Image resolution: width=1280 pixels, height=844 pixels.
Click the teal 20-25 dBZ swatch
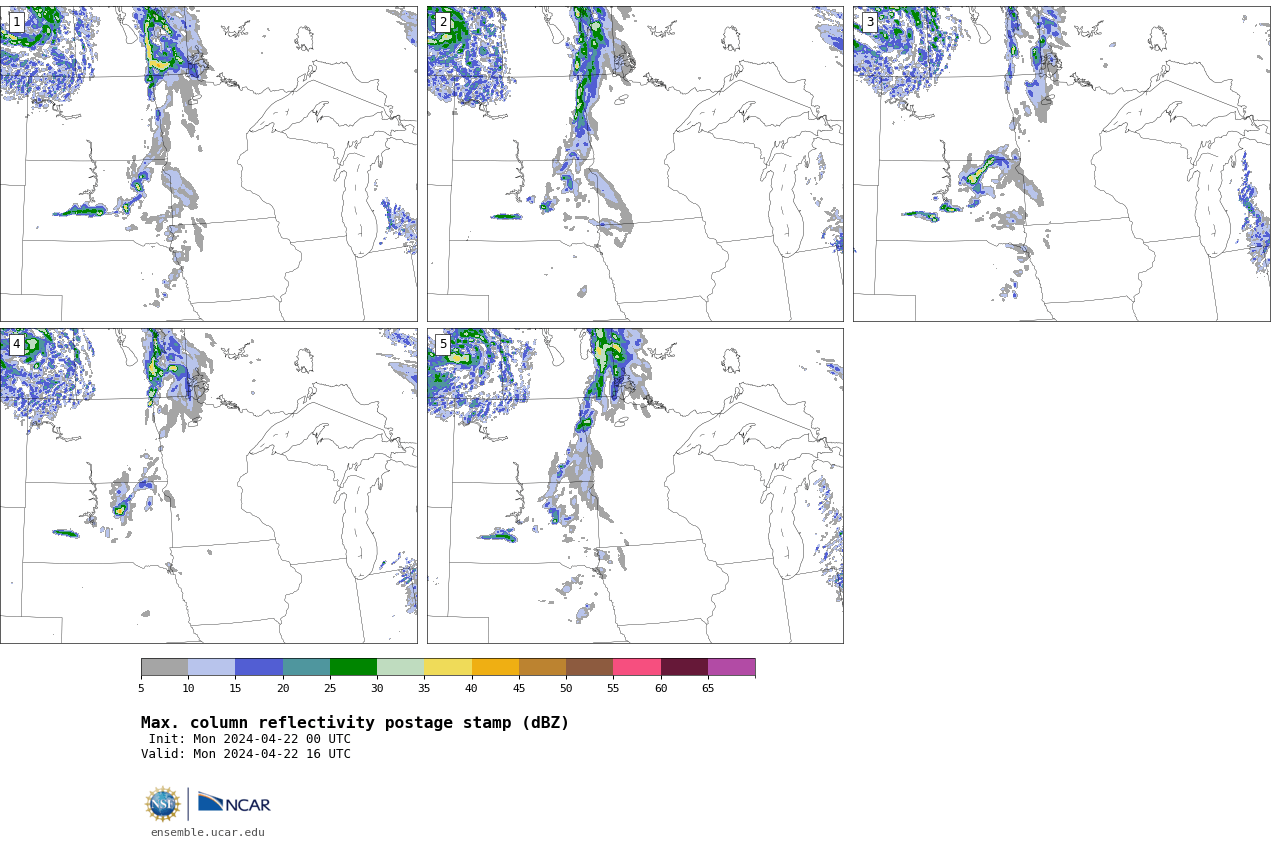click(306, 667)
